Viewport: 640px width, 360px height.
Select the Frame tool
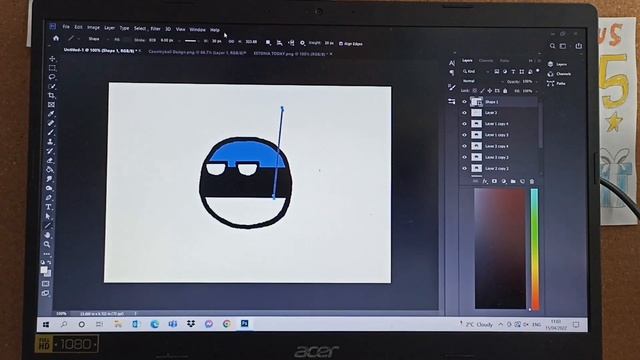tap(51, 105)
